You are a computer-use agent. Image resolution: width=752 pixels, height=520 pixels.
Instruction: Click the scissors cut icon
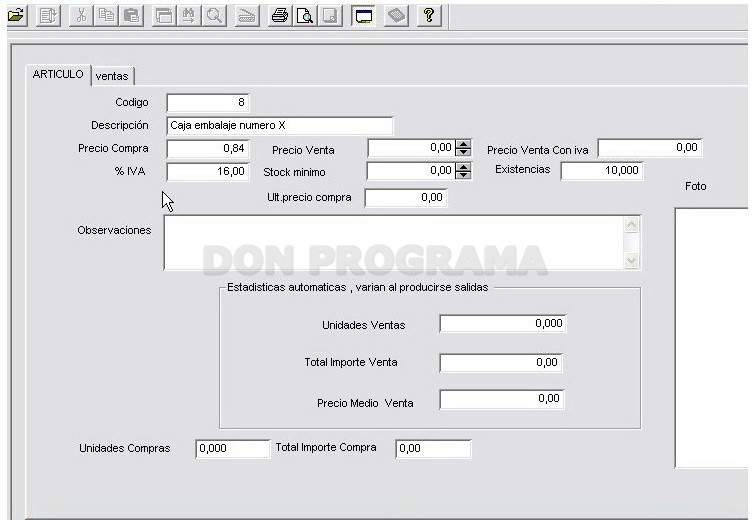point(81,16)
